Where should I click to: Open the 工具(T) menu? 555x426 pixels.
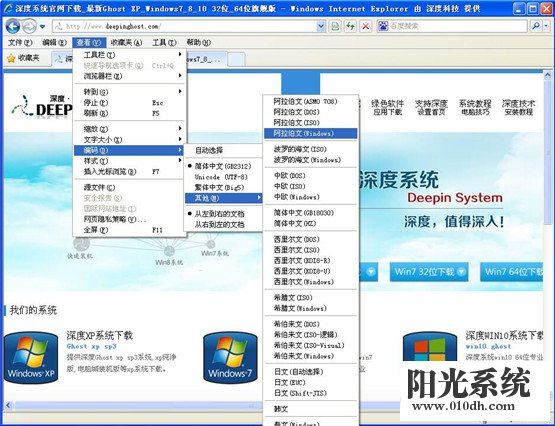[x=164, y=42]
